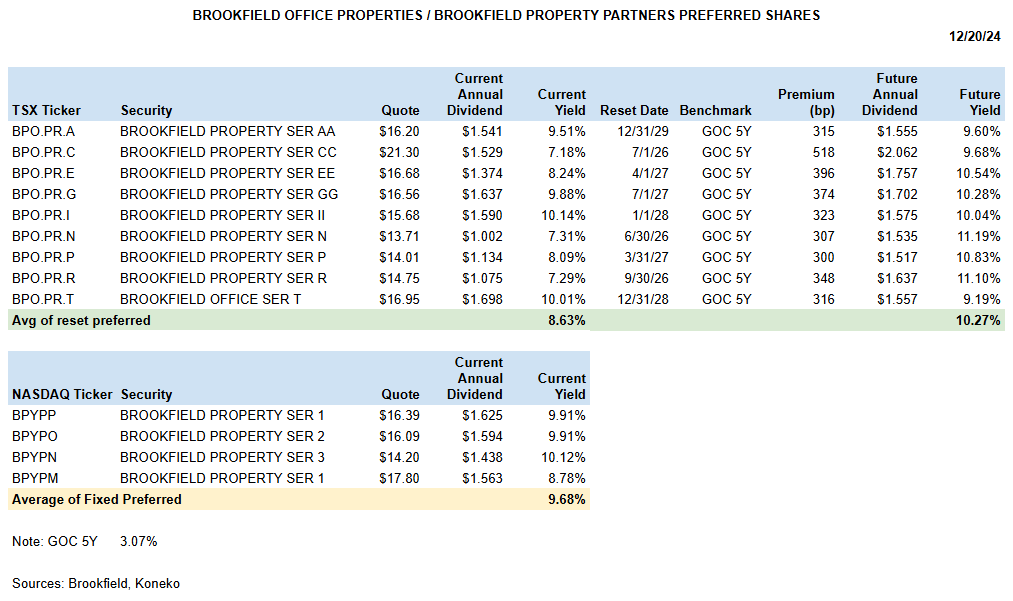Select the TSX Ticker column header
1013x601 pixels.
(x=46, y=111)
